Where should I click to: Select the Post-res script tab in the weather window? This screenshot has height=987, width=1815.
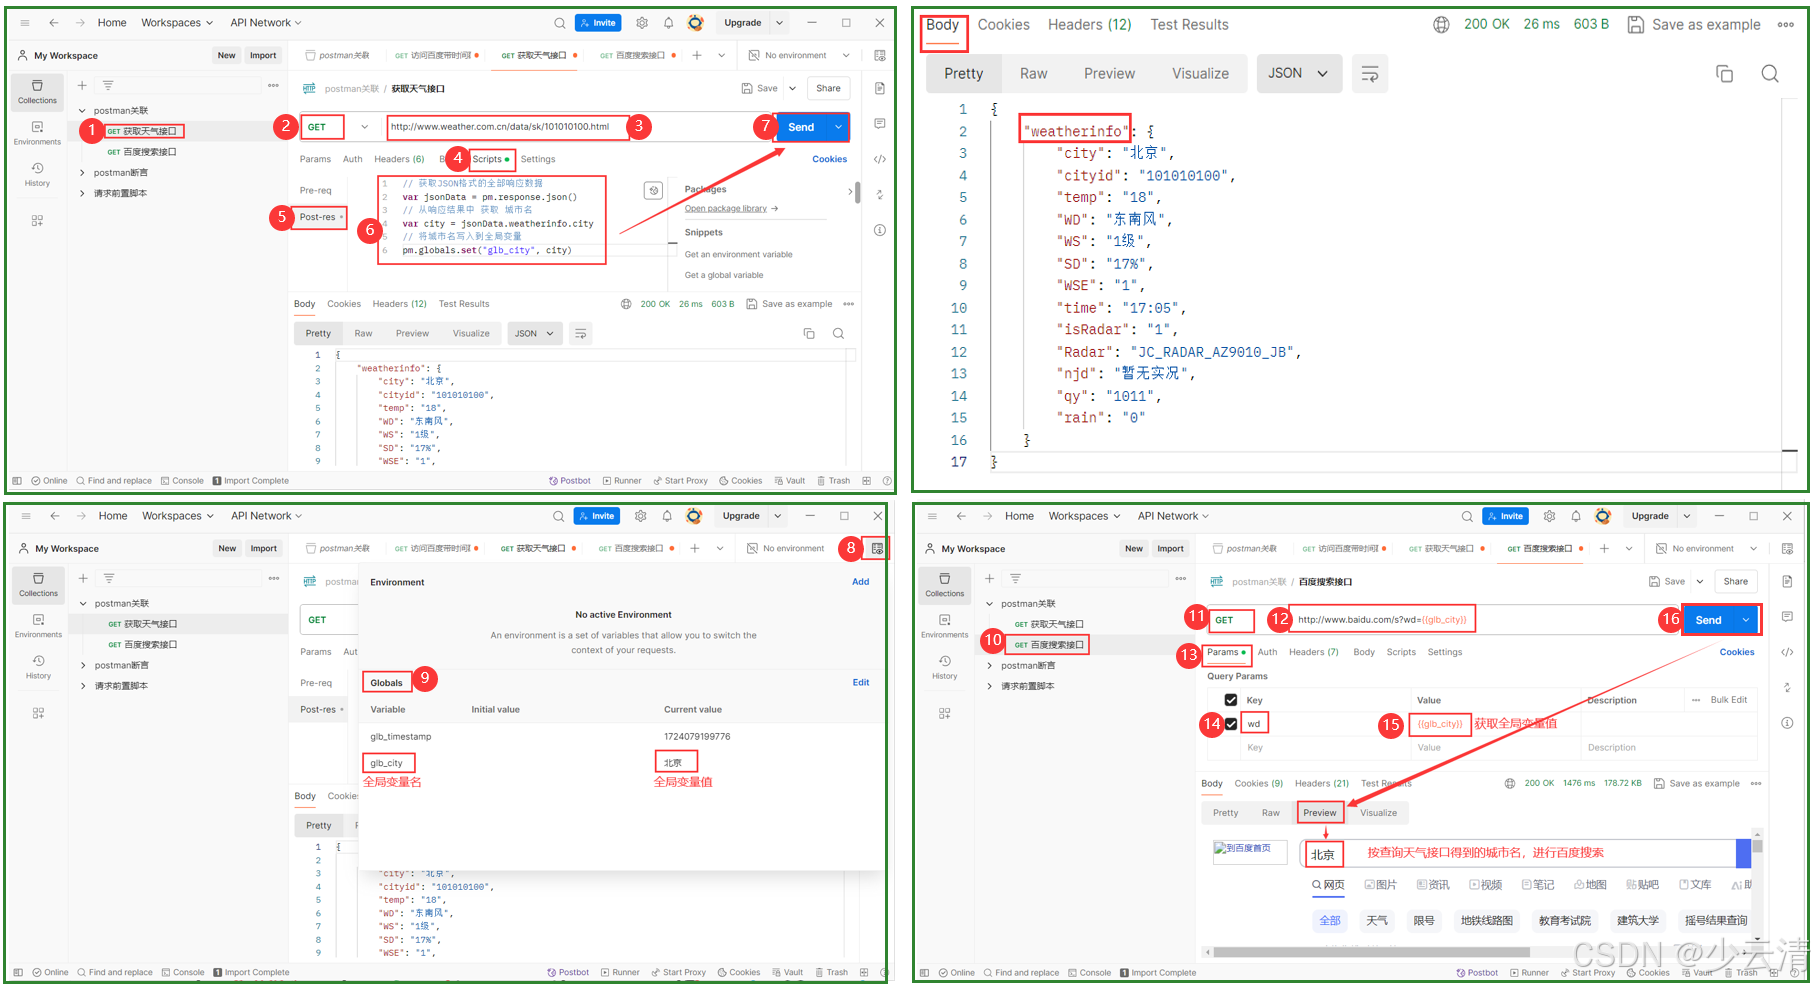tap(320, 217)
